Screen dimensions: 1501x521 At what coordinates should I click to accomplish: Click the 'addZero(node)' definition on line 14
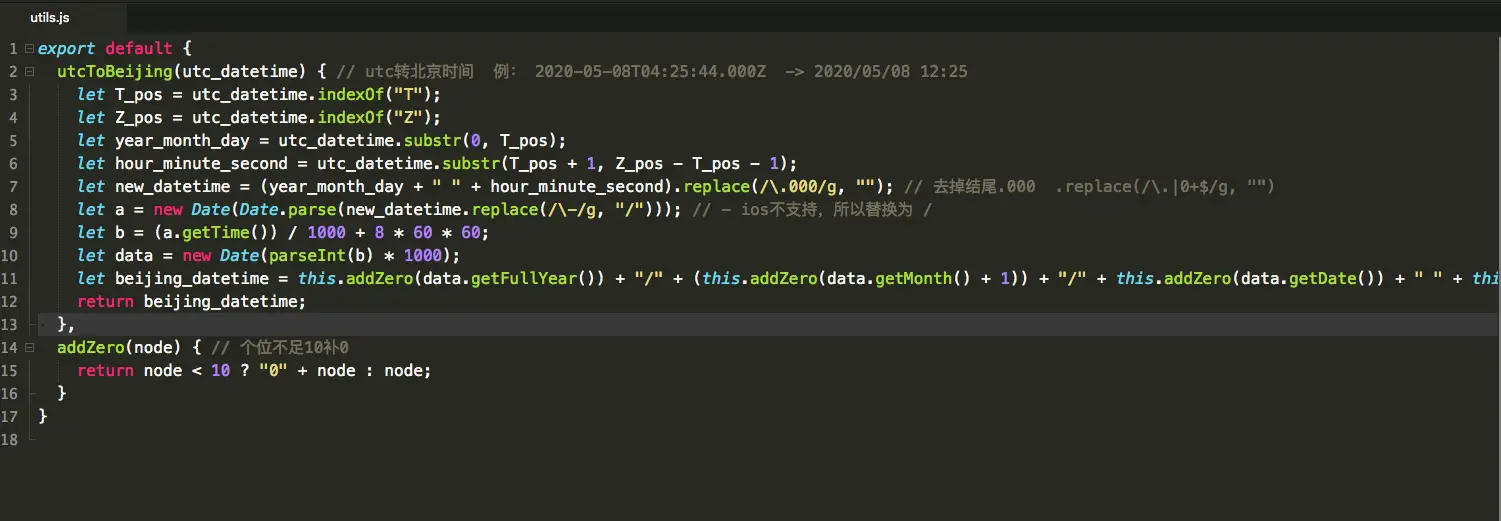coord(119,347)
